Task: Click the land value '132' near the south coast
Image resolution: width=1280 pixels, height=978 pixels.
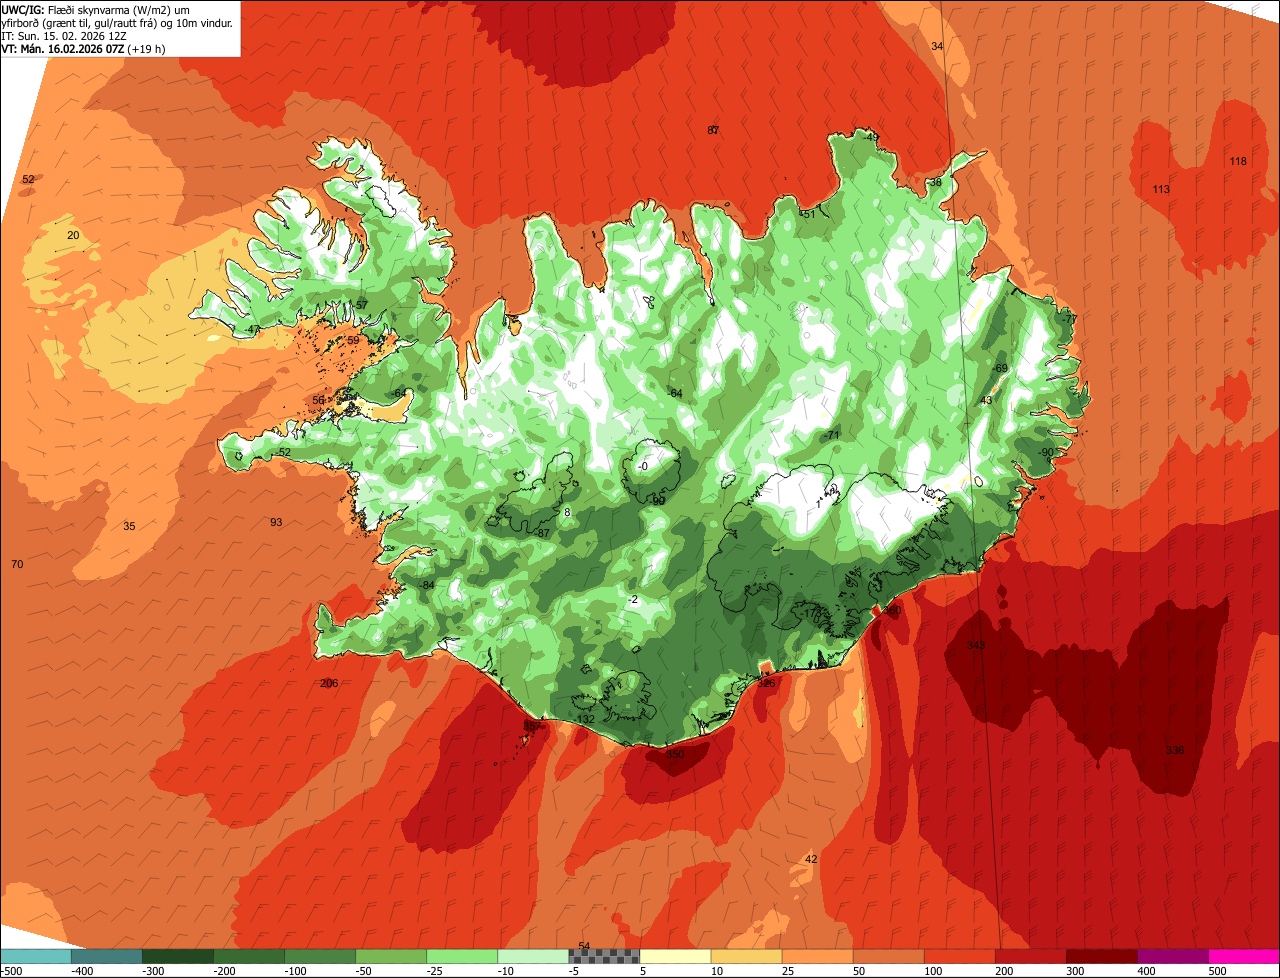Action: (x=586, y=719)
